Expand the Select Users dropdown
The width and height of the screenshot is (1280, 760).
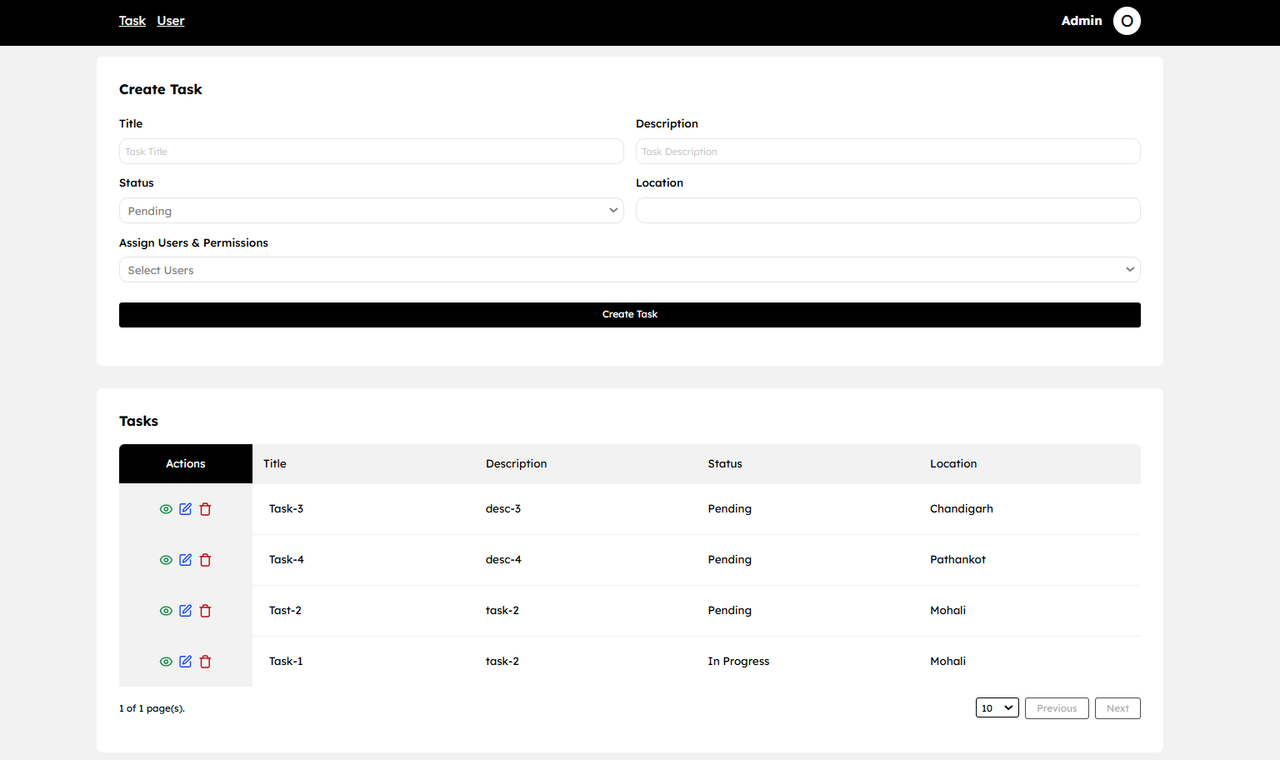click(630, 270)
